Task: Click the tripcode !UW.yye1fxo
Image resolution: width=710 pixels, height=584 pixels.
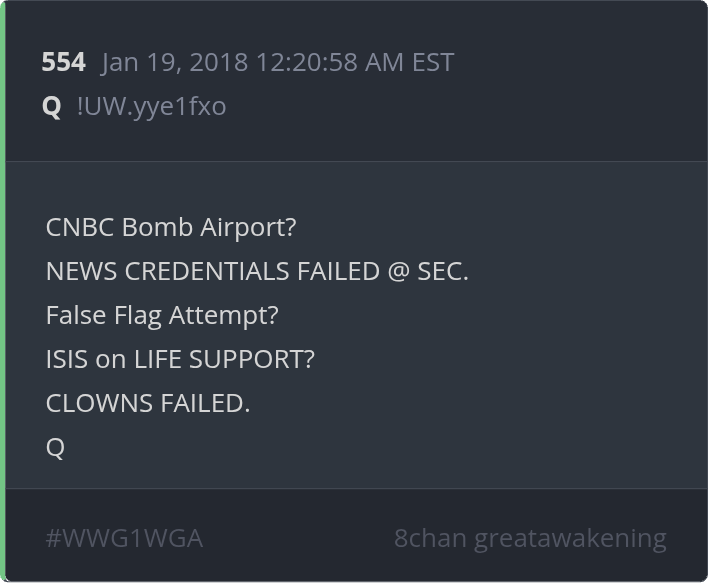Action: point(151,106)
